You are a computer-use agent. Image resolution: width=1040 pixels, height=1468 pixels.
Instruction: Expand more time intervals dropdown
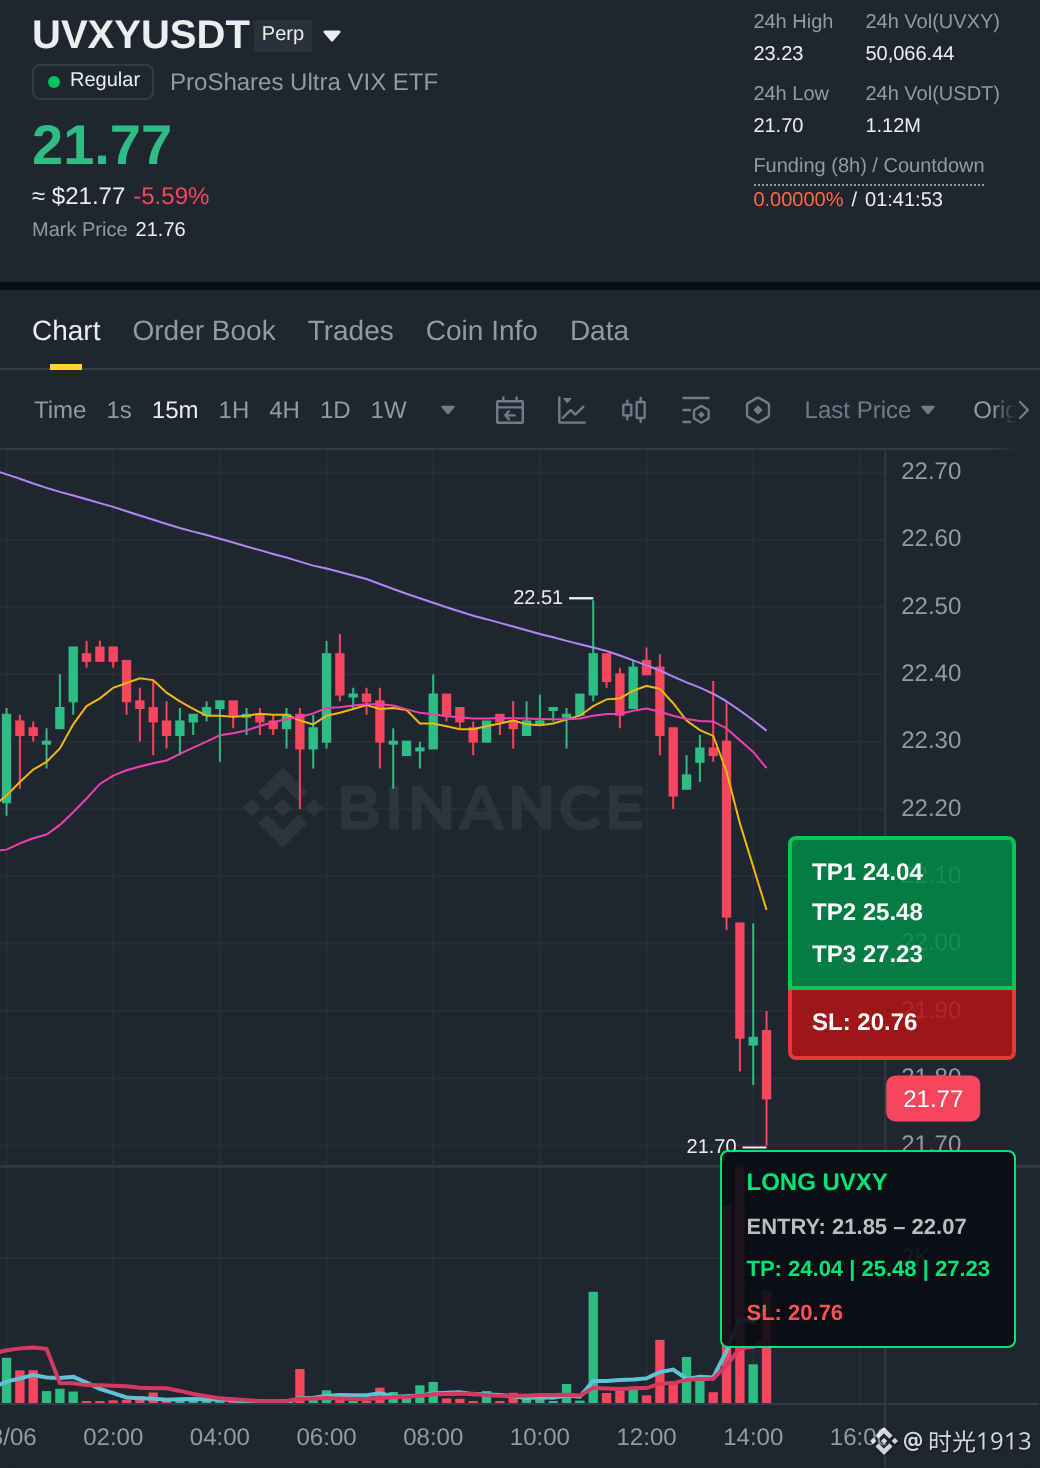point(448,410)
